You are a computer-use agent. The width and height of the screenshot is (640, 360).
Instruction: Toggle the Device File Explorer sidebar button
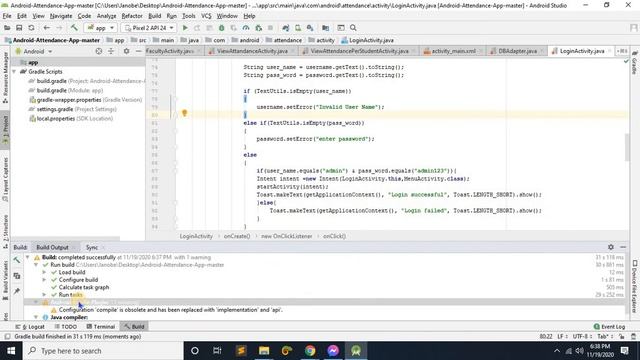(635, 286)
